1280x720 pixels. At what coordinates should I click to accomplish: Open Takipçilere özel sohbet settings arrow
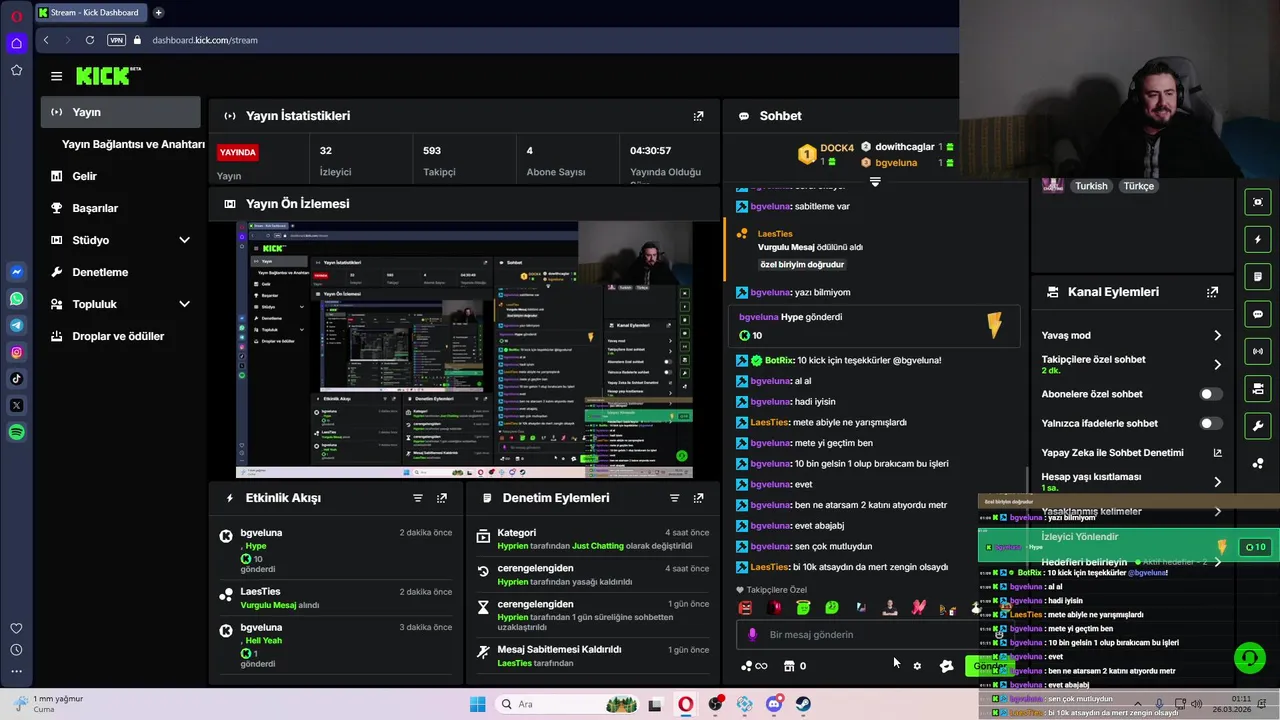(1217, 365)
